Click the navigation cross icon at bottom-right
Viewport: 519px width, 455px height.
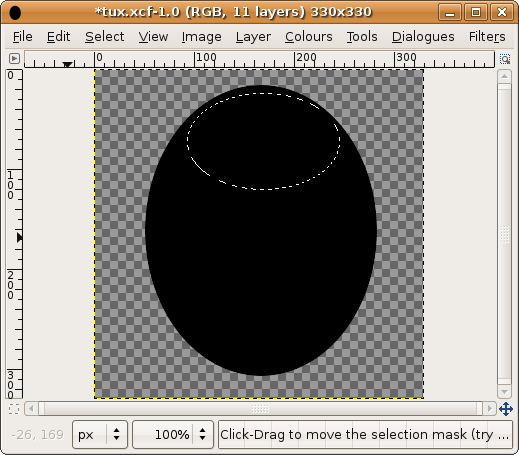pos(505,409)
